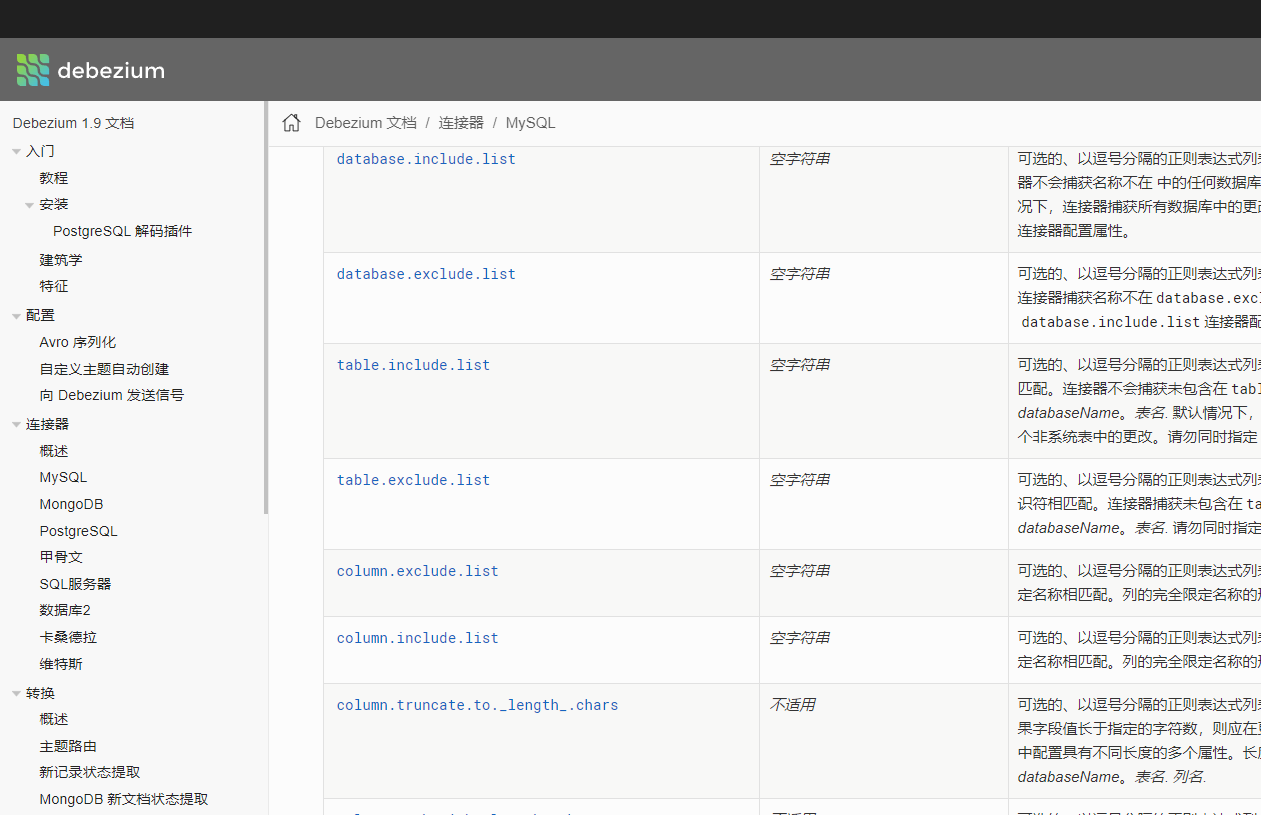Open 新记录状态提取 sidebar entry
The height and width of the screenshot is (815, 1261).
90,772
